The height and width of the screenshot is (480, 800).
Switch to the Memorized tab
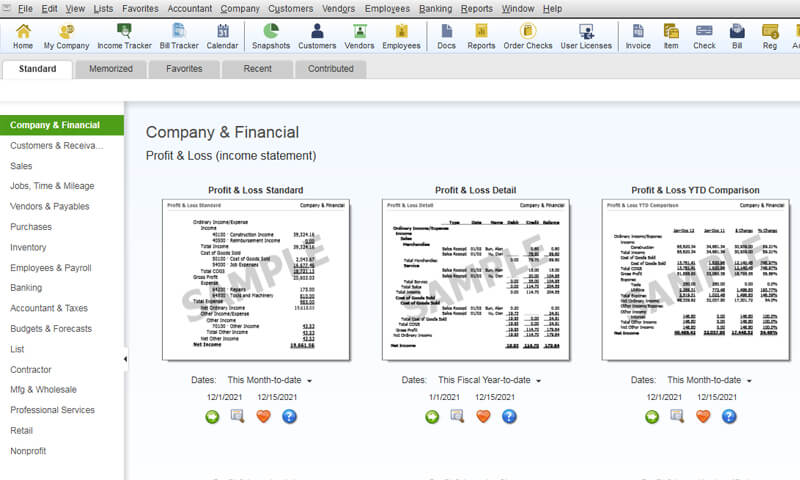[110, 69]
